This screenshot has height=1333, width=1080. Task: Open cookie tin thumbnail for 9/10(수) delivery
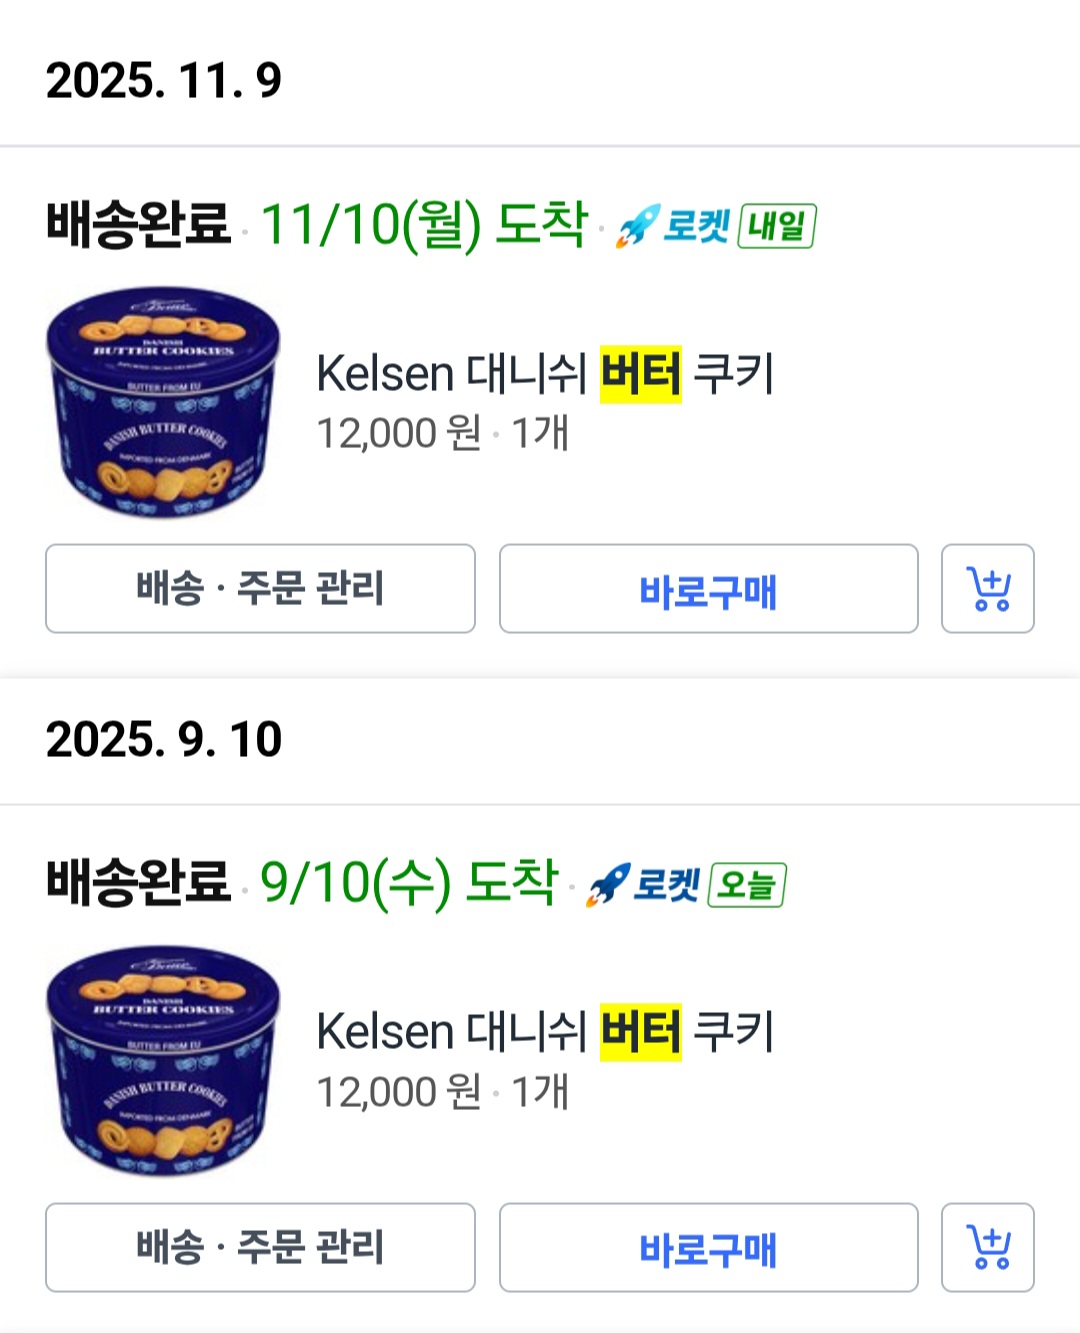click(x=163, y=1060)
